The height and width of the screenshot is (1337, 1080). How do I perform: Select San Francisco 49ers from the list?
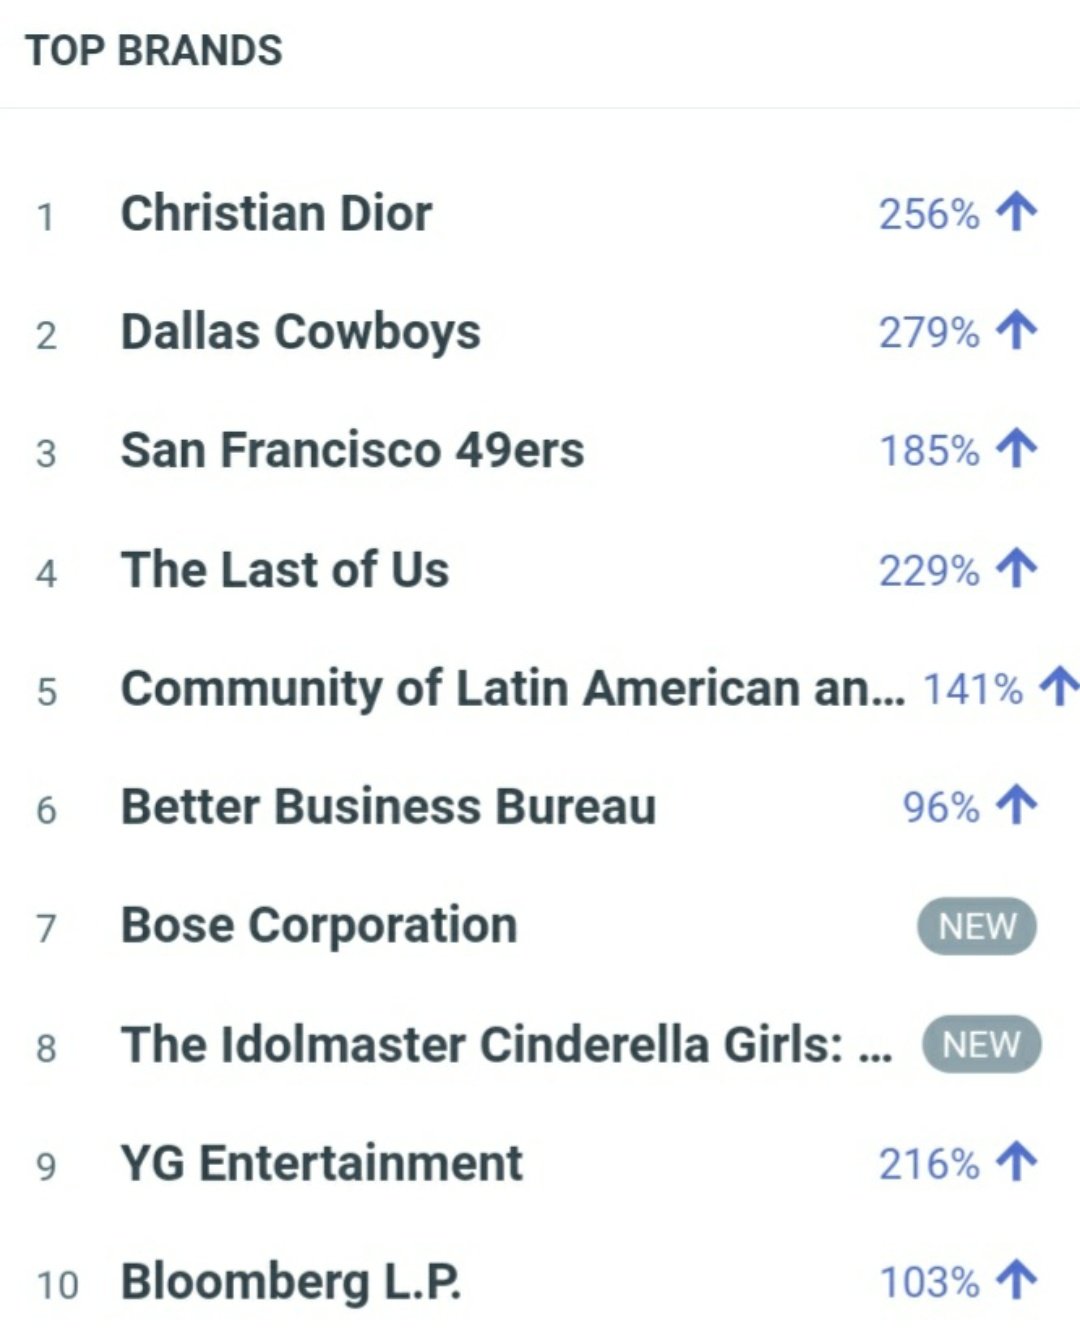point(352,450)
